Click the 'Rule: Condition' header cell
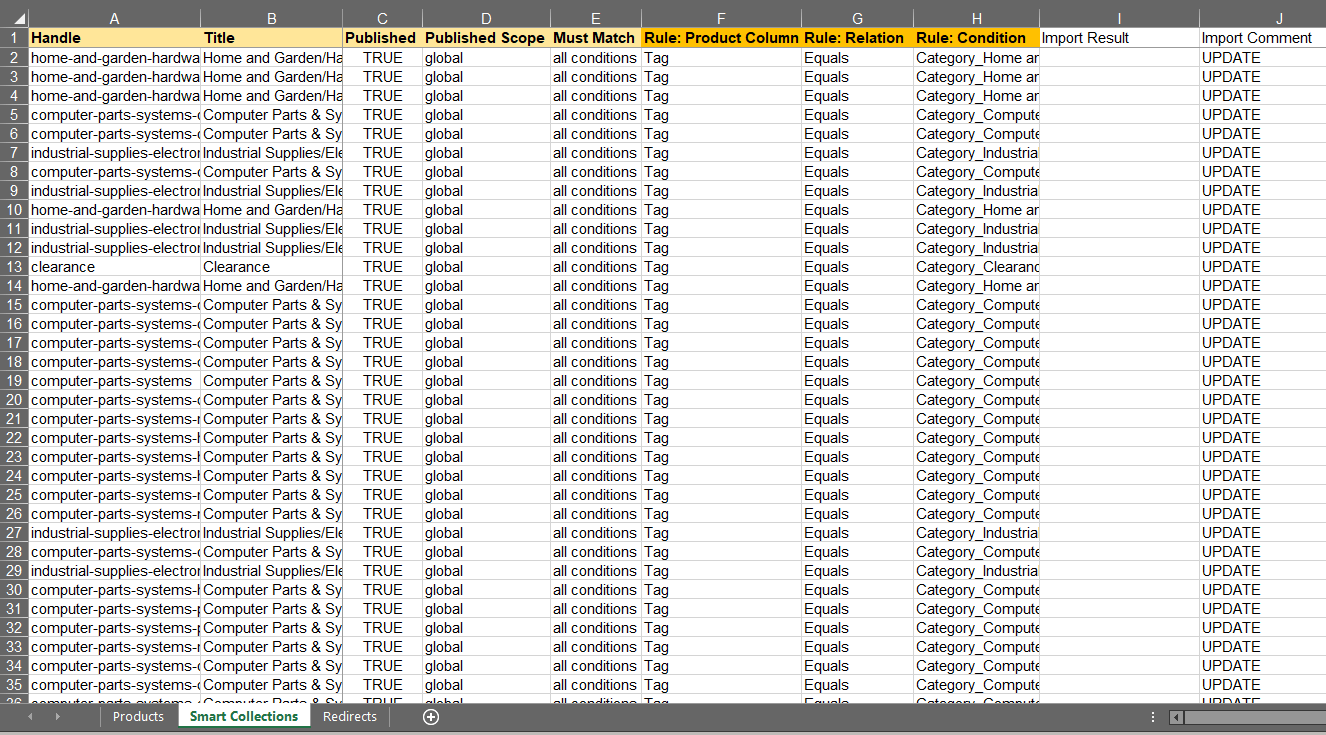This screenshot has width=1326, height=735. click(975, 38)
